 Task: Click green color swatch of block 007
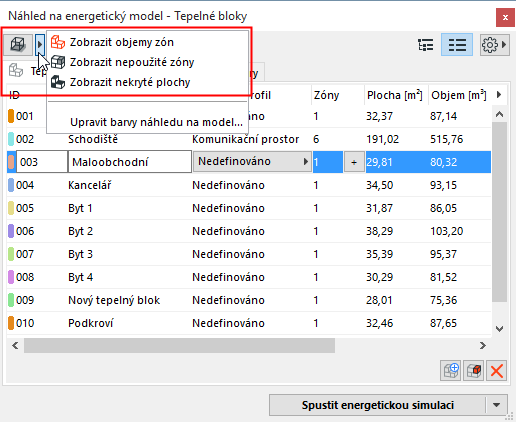[x=11, y=254]
